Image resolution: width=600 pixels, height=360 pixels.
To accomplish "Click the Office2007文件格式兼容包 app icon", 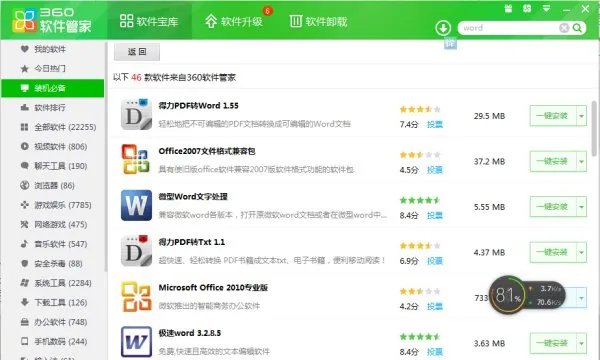I will pyautogui.click(x=136, y=159).
